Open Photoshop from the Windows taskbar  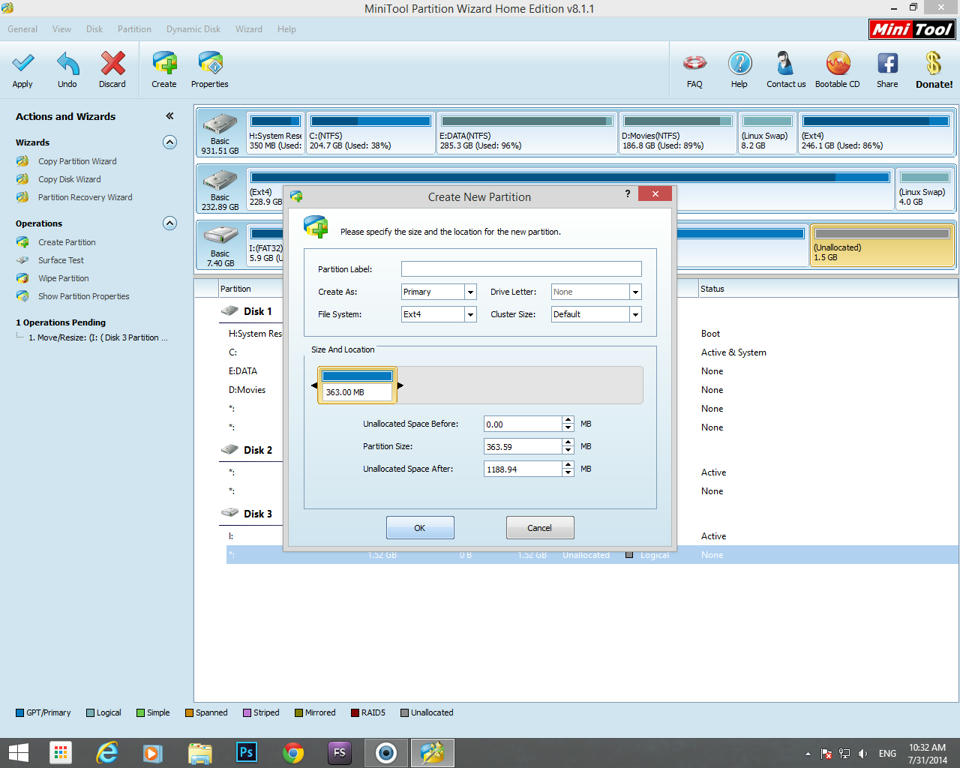tap(246, 752)
